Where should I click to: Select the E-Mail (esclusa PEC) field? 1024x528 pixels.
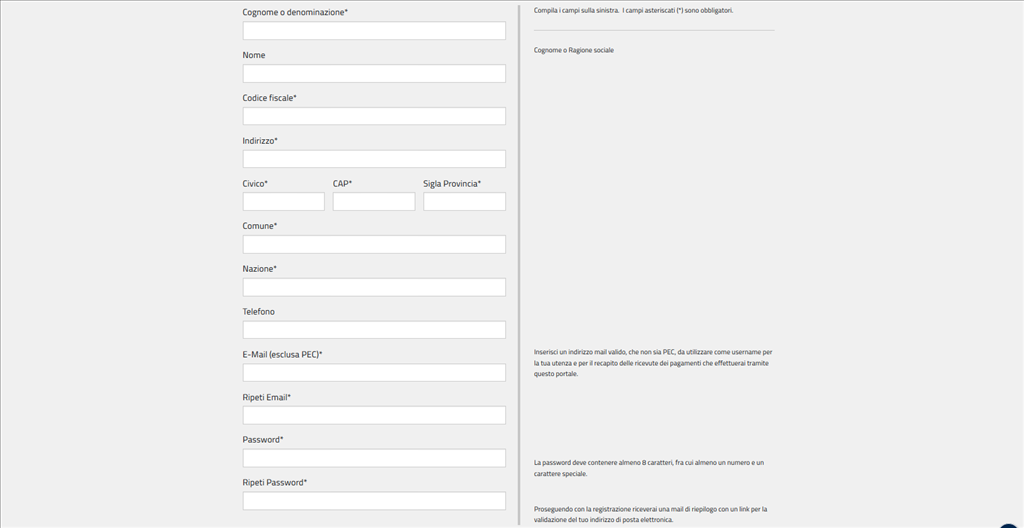[374, 373]
